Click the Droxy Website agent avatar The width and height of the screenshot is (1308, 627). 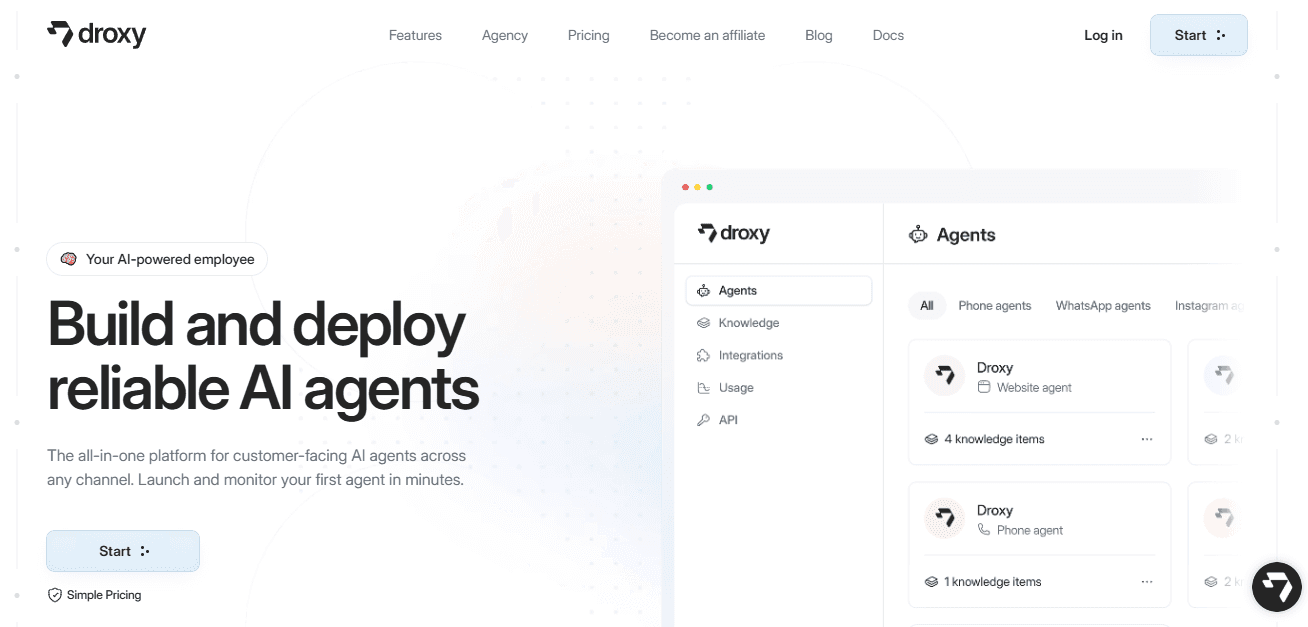point(944,376)
